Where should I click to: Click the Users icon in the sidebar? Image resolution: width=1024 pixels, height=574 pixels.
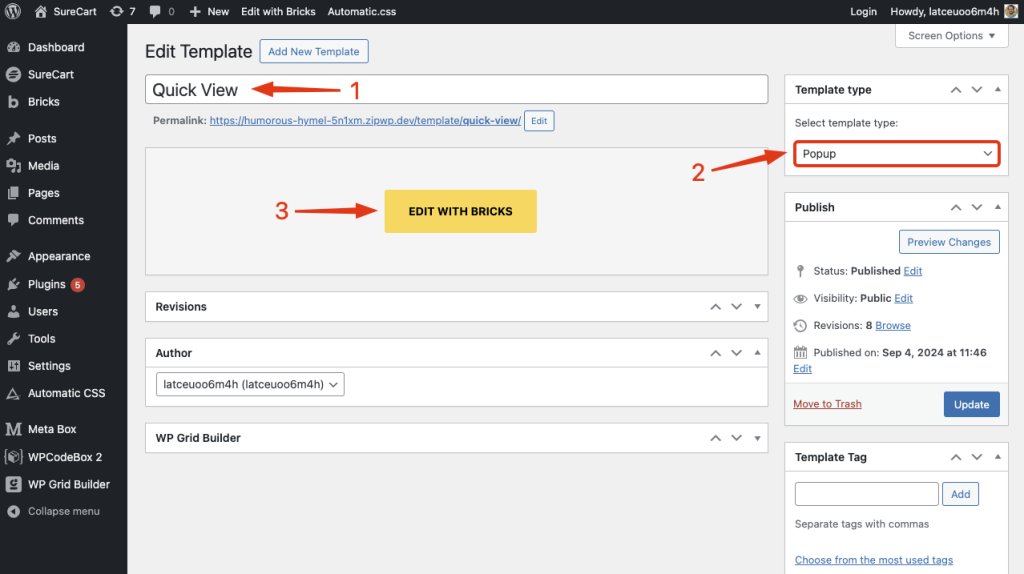(x=14, y=311)
